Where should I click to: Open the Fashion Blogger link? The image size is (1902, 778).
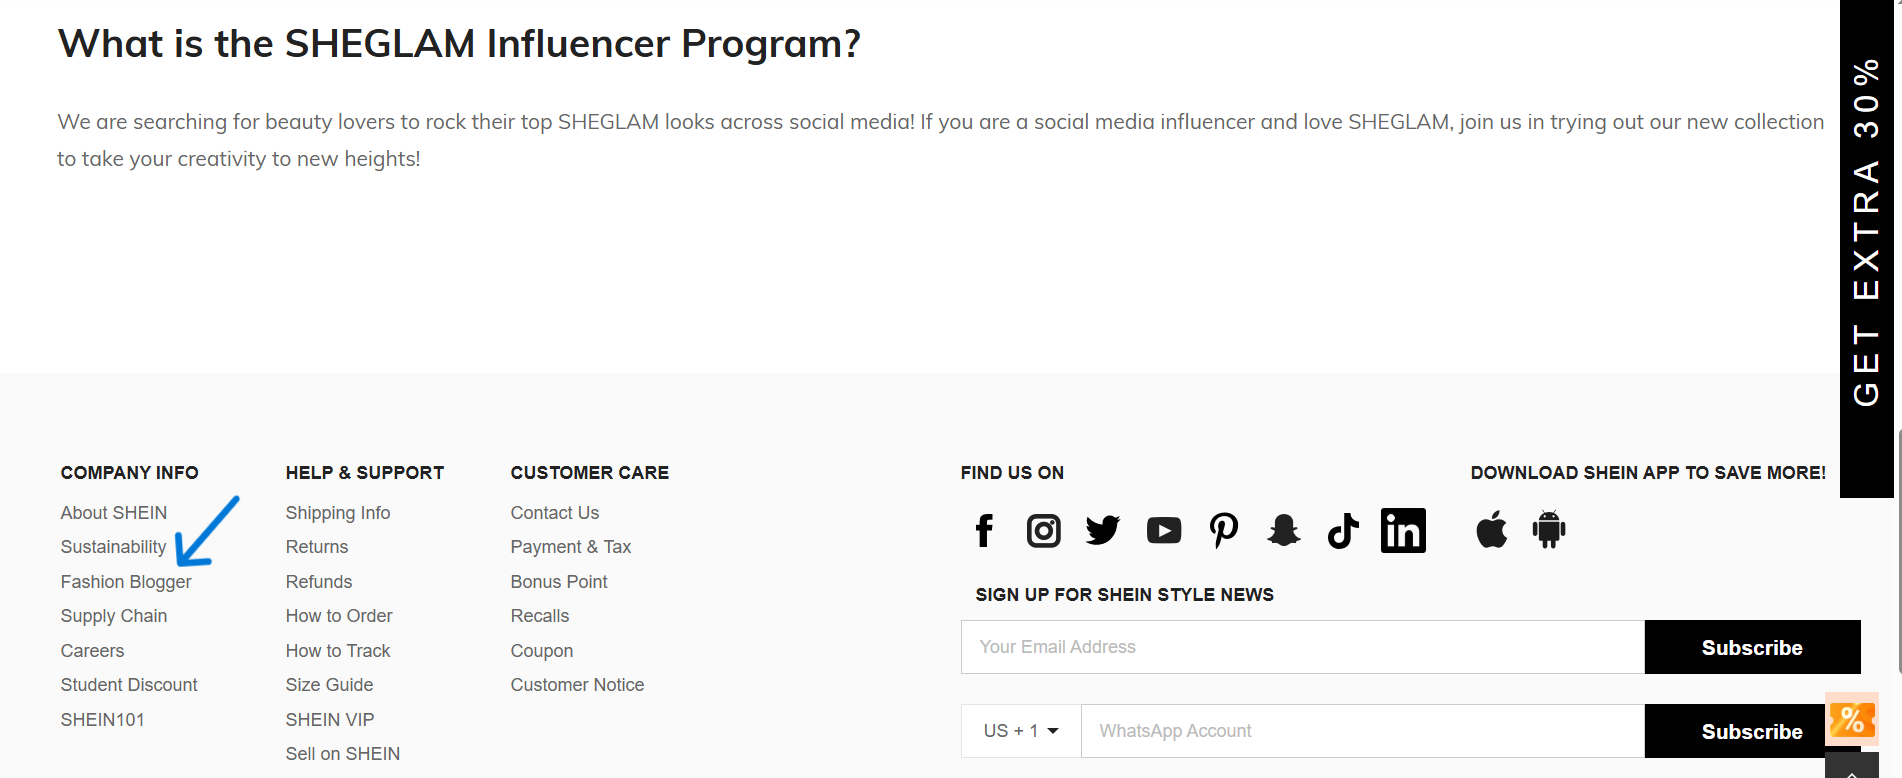point(126,582)
